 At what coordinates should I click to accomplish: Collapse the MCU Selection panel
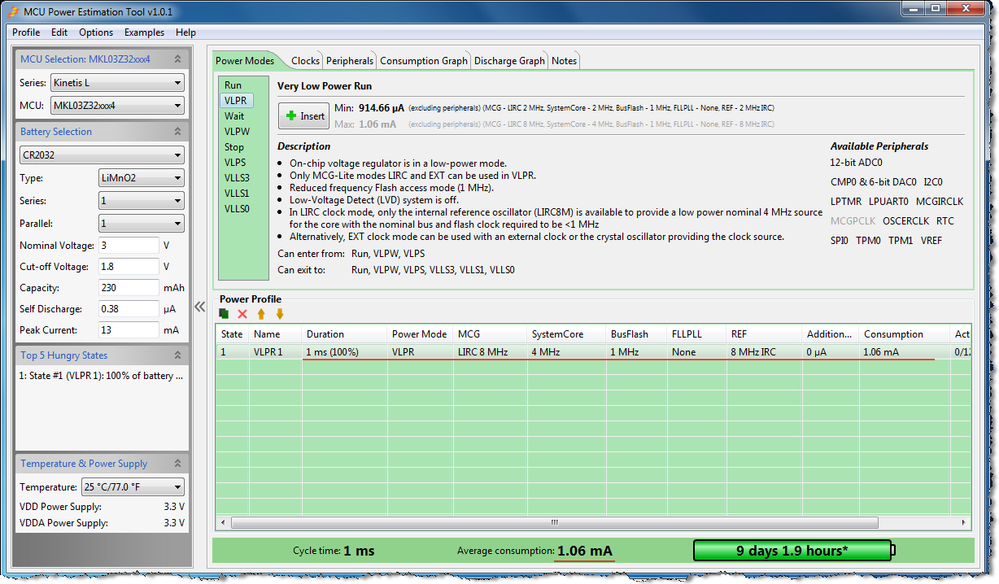(x=178, y=59)
